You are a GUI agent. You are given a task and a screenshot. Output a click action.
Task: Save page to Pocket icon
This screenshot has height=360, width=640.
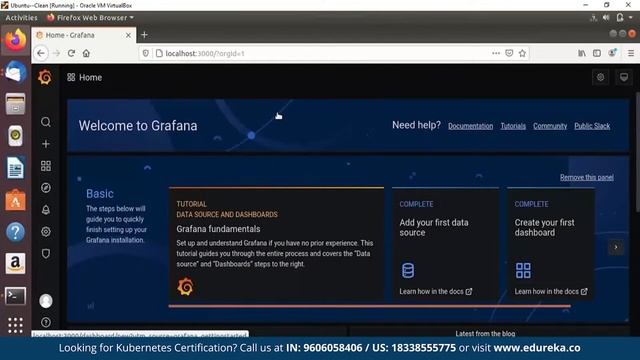click(x=509, y=53)
